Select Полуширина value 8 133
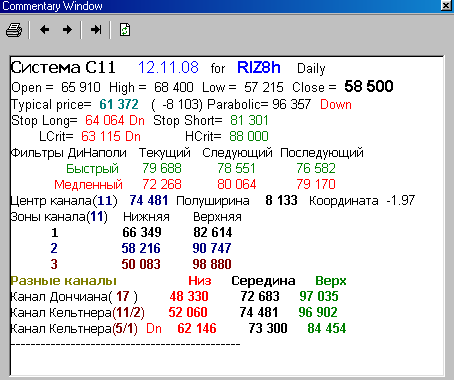The height and width of the screenshot is (380, 454). click(x=281, y=201)
